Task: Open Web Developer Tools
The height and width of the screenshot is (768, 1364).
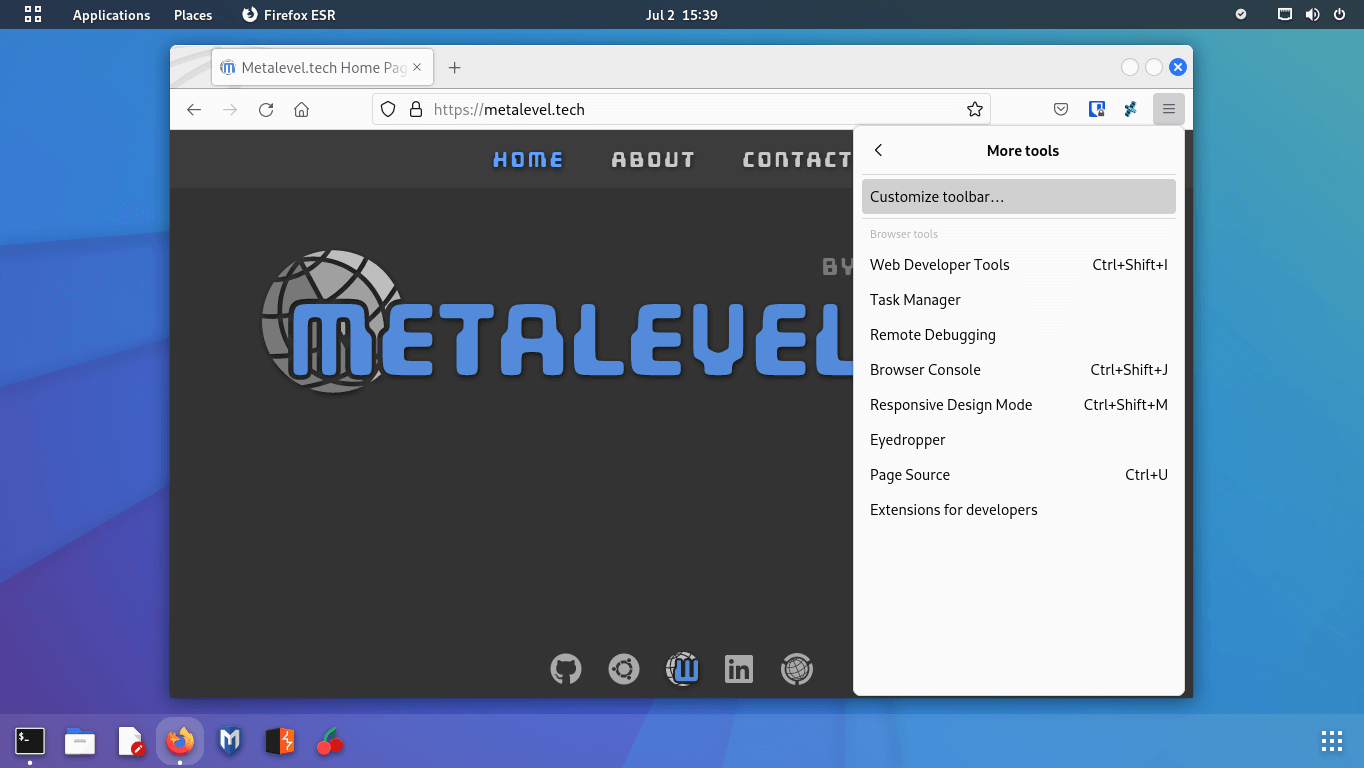Action: (x=1019, y=265)
